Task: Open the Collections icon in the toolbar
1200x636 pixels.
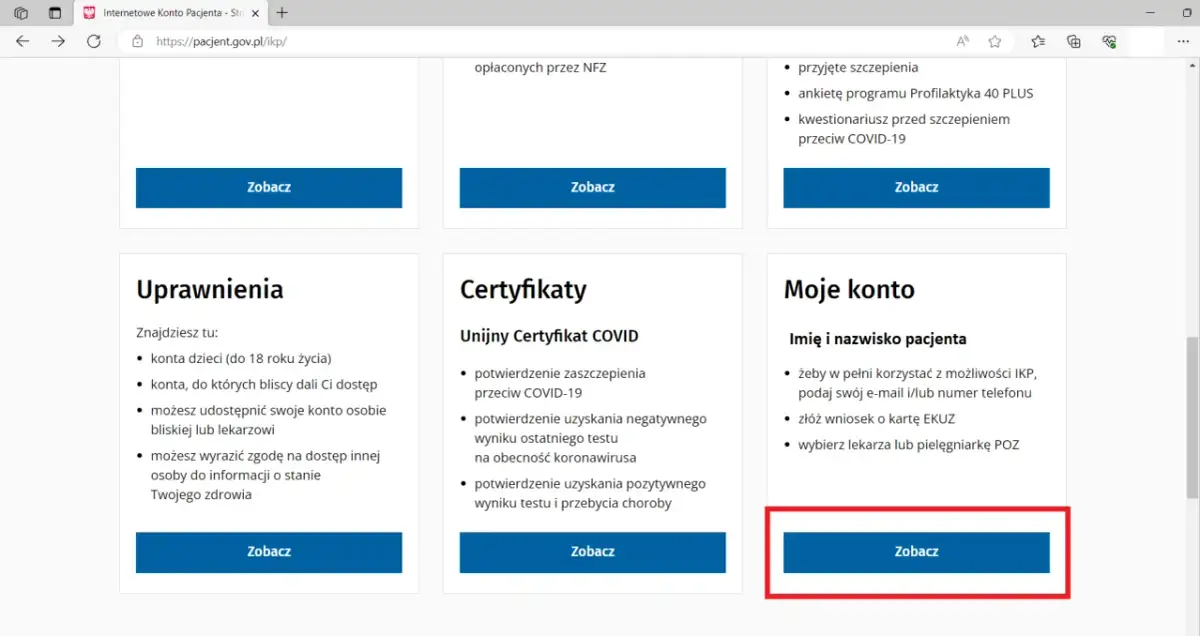Action: pos(1073,41)
